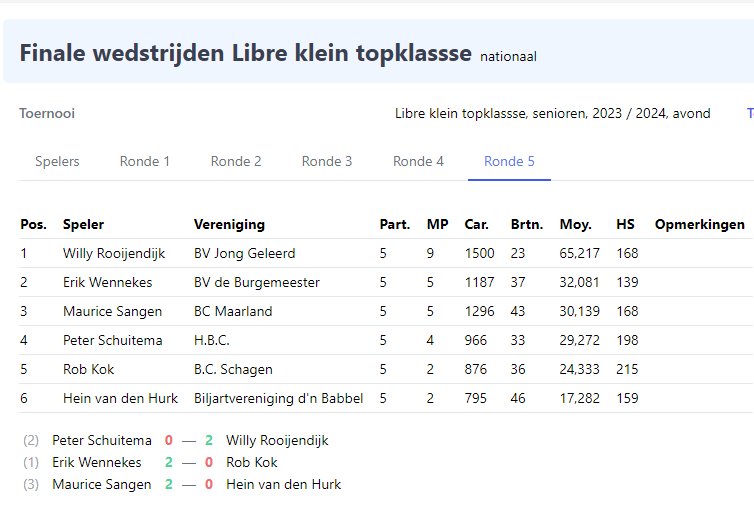The image size is (754, 506).
Task: Select the Ronde 4 tab
Action: 418,161
